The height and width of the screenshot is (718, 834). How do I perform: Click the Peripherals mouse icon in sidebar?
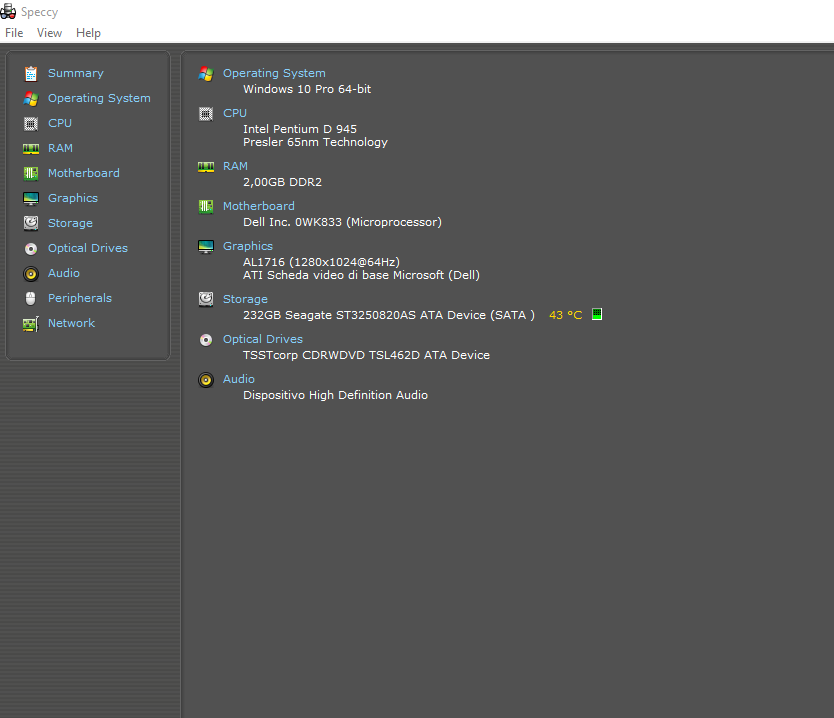pyautogui.click(x=31, y=298)
